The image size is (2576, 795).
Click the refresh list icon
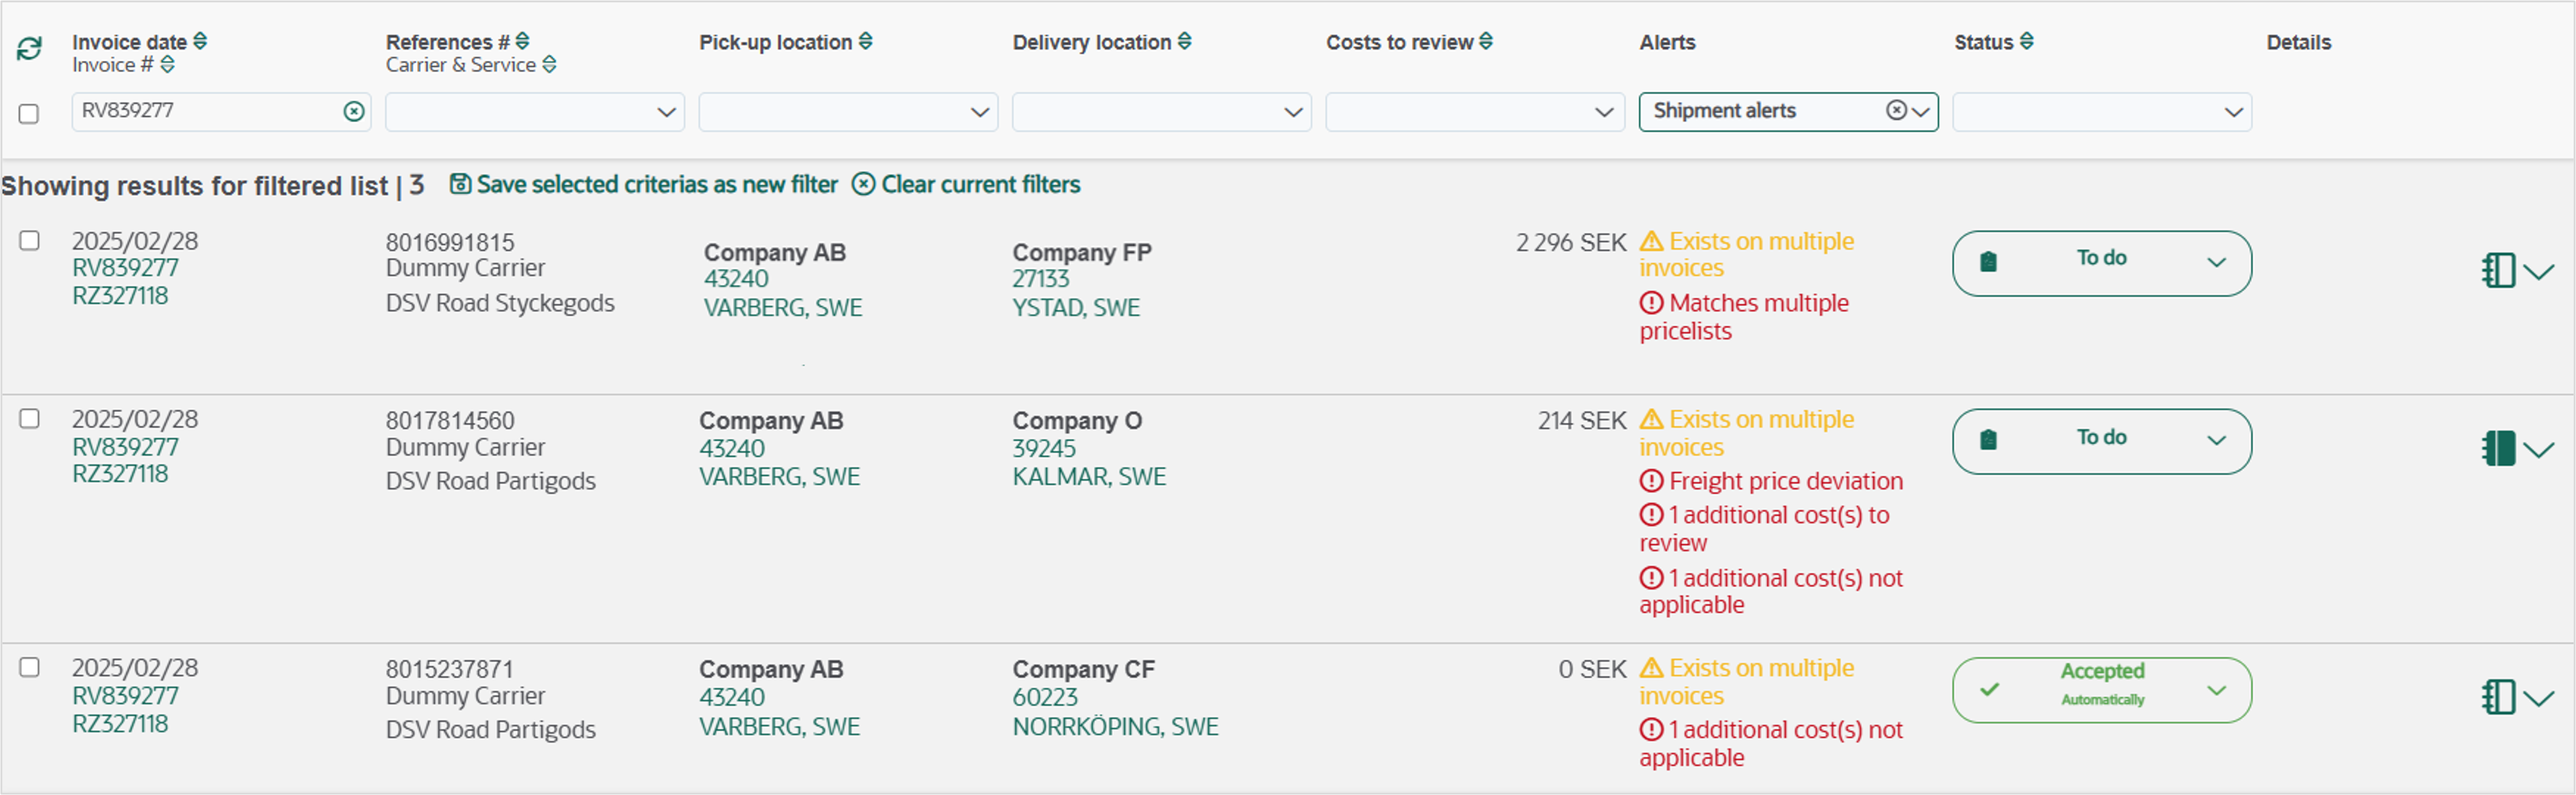point(29,48)
